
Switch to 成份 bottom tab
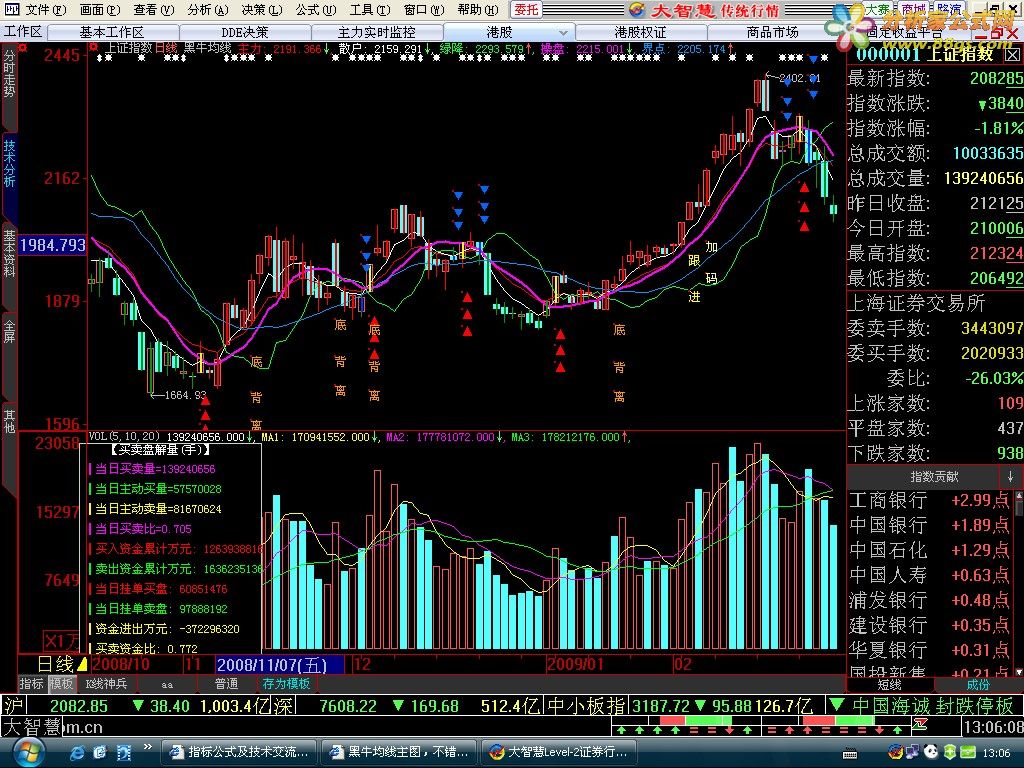(x=978, y=684)
